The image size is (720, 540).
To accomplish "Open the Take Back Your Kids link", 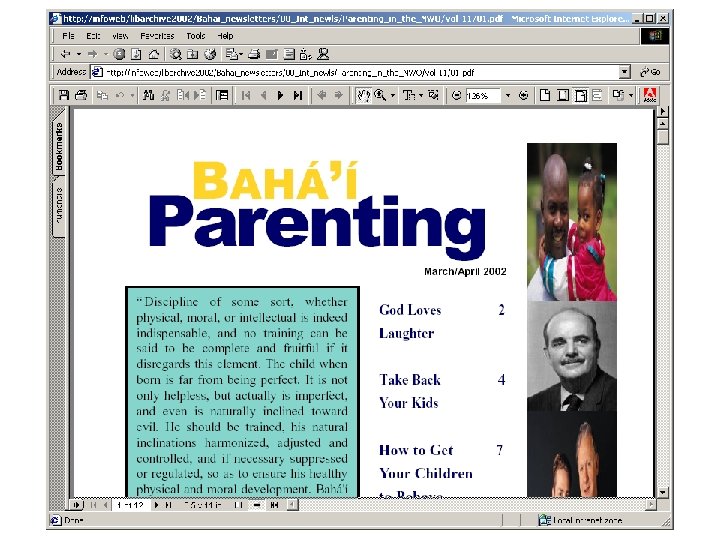I will [x=410, y=391].
